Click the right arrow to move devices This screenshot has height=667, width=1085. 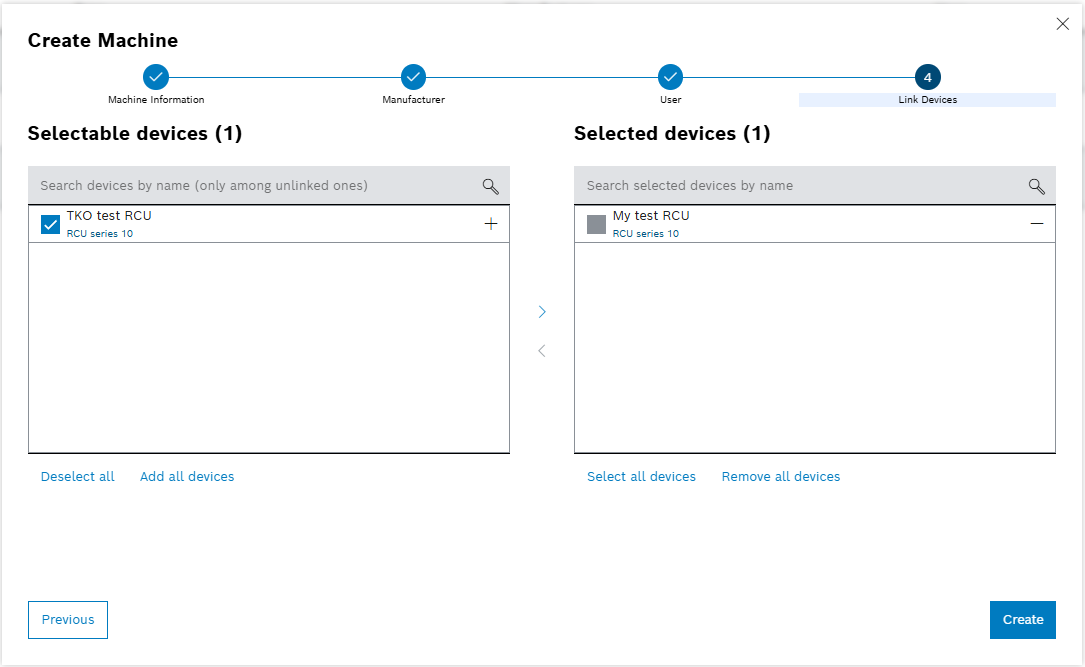(542, 312)
